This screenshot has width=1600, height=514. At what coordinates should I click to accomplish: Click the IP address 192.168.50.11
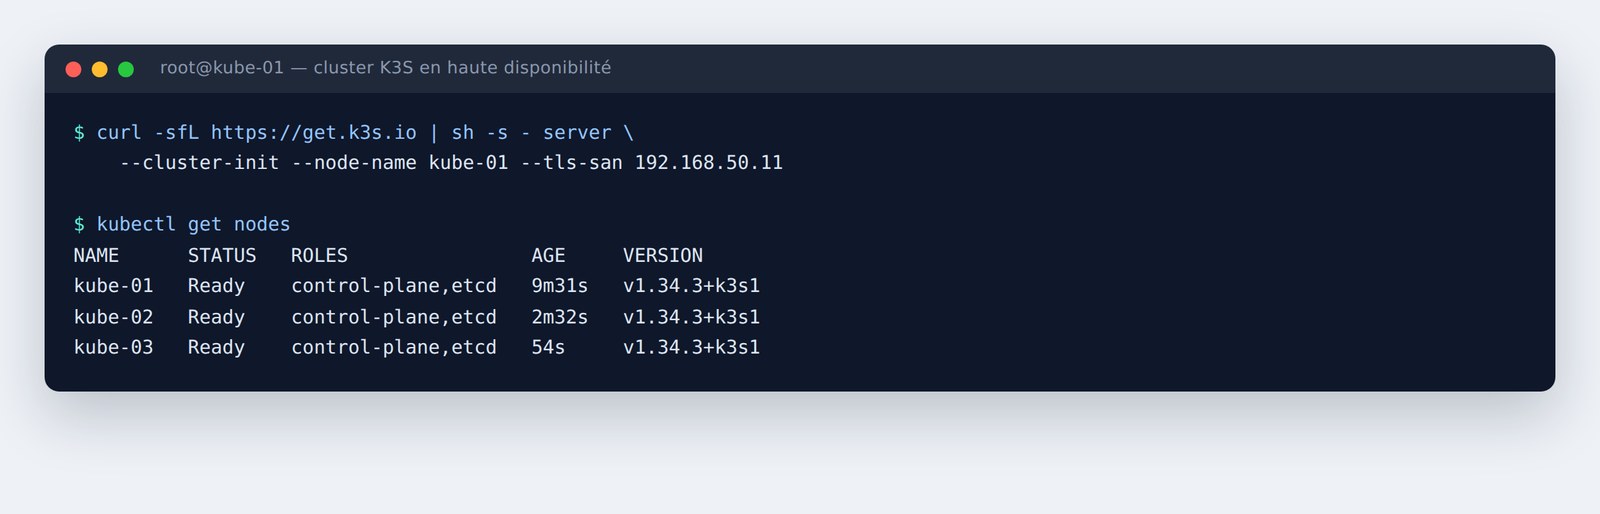pyautogui.click(x=709, y=163)
